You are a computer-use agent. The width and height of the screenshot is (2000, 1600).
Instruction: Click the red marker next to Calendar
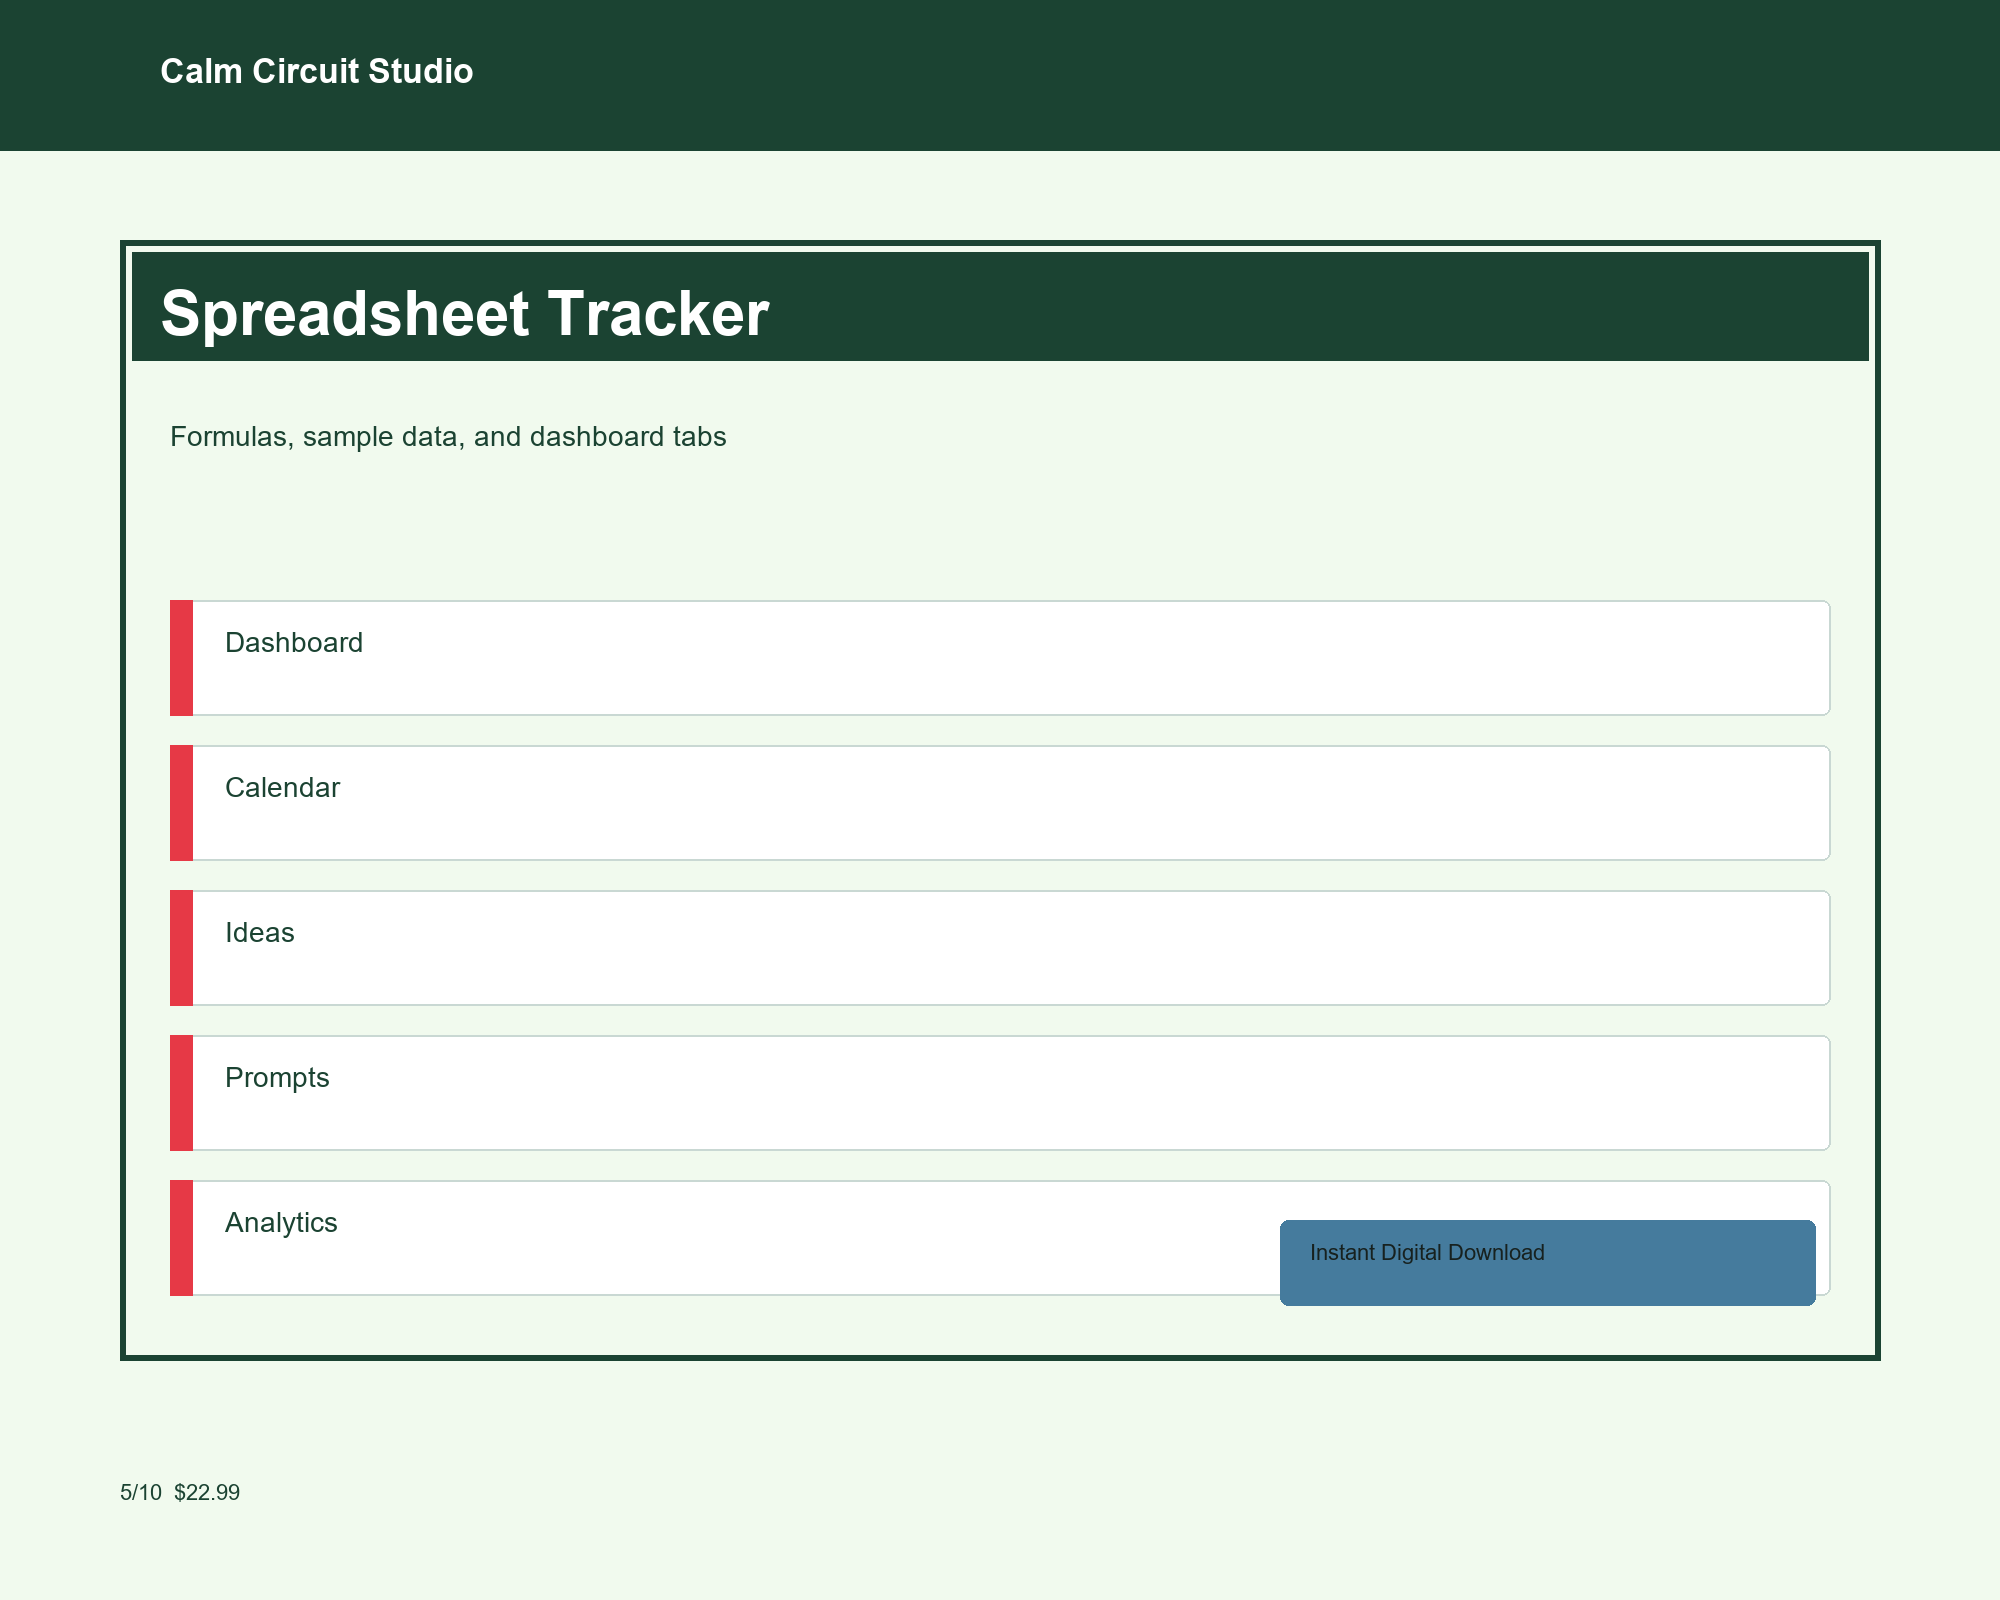182,802
